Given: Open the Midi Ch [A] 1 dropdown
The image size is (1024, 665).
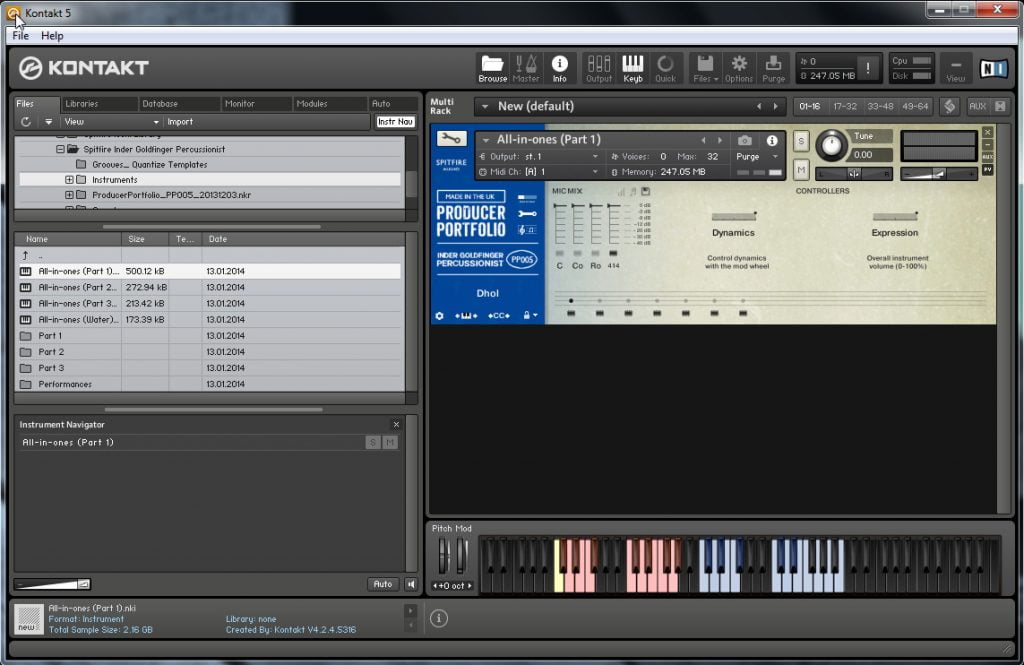Looking at the screenshot, I should (x=539, y=172).
